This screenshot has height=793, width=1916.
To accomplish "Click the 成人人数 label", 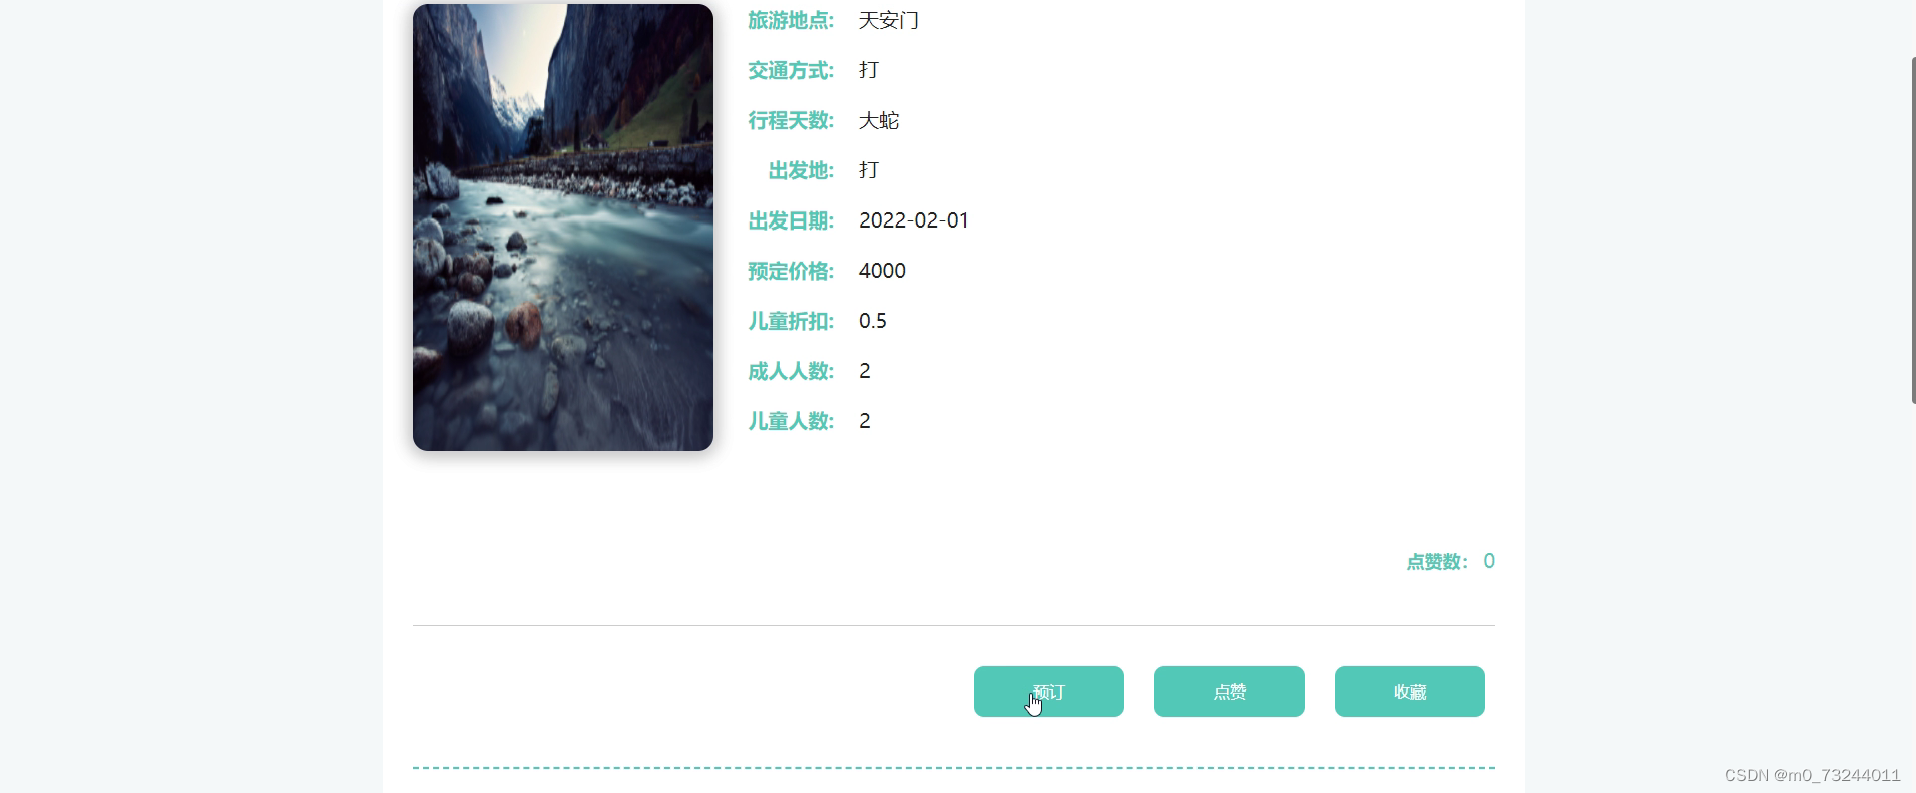I will coord(791,371).
